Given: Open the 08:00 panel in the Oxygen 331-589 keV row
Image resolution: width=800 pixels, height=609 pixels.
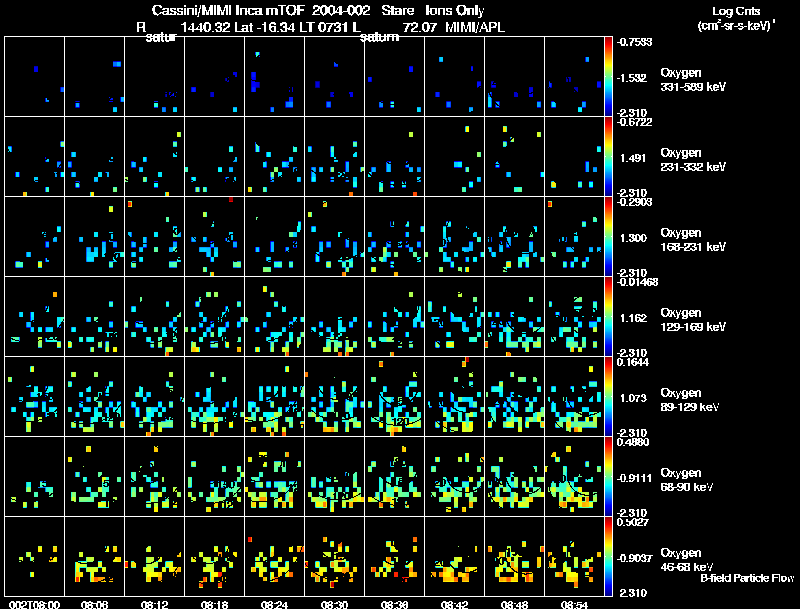Looking at the screenshot, I should [x=34, y=76].
